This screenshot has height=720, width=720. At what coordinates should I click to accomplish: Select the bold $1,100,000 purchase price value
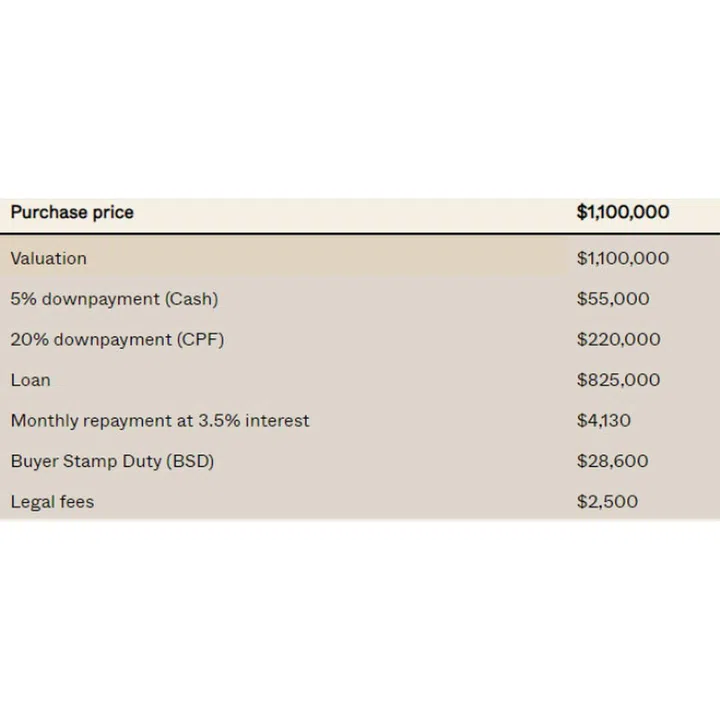click(x=623, y=212)
